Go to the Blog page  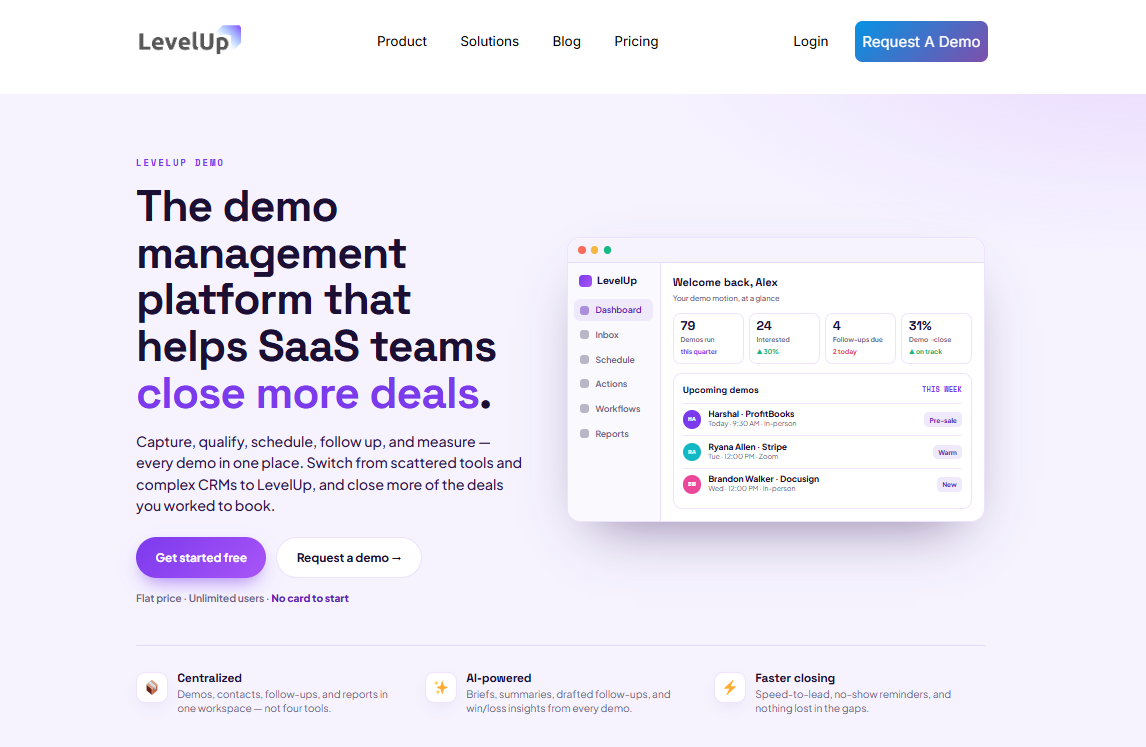[x=566, y=42]
